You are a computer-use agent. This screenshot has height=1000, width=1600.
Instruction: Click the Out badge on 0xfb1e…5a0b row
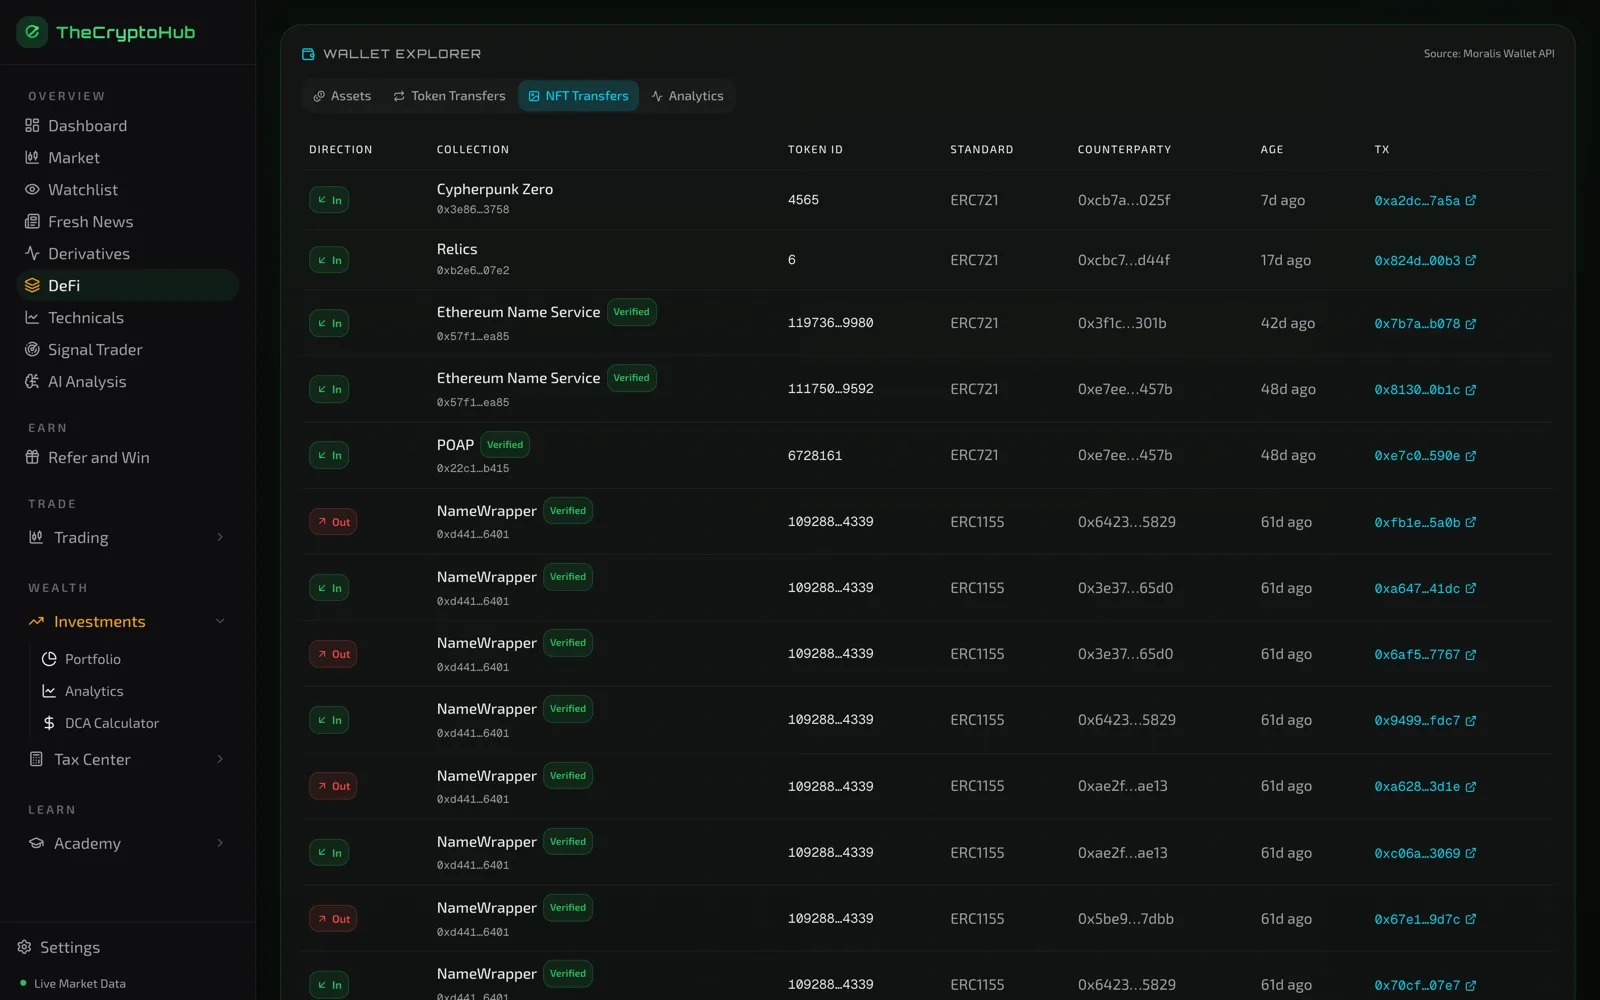point(333,522)
